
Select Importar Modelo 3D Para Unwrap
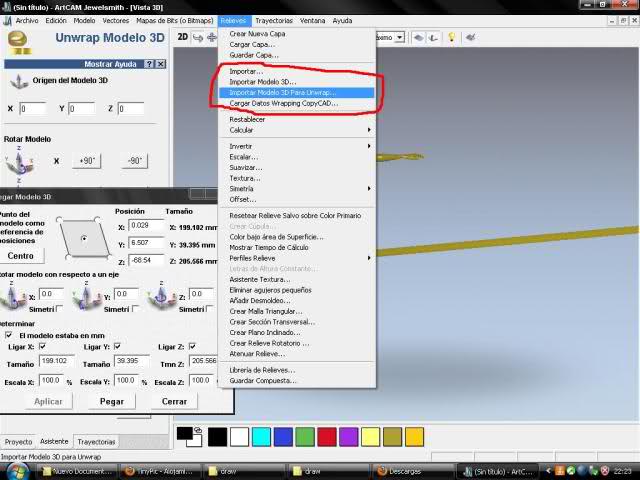pos(297,93)
